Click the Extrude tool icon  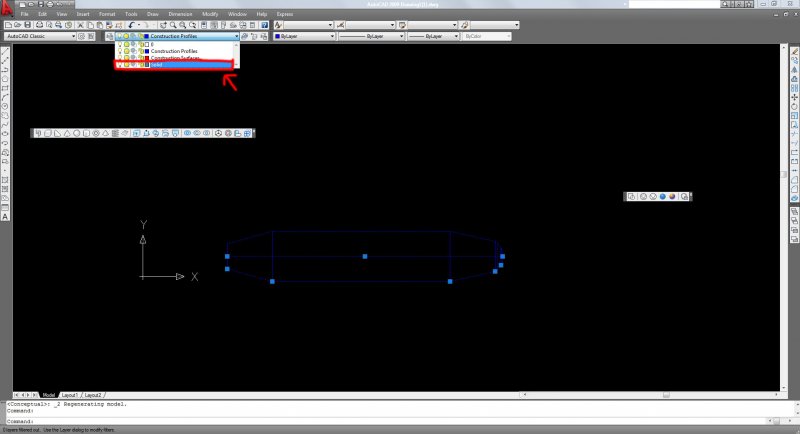coord(136,133)
